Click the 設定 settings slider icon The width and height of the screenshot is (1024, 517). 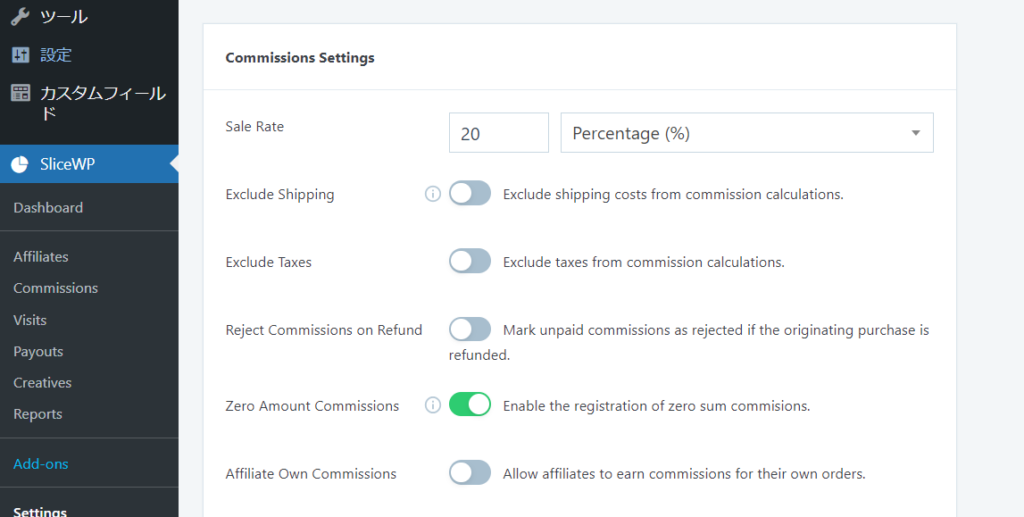(20, 55)
